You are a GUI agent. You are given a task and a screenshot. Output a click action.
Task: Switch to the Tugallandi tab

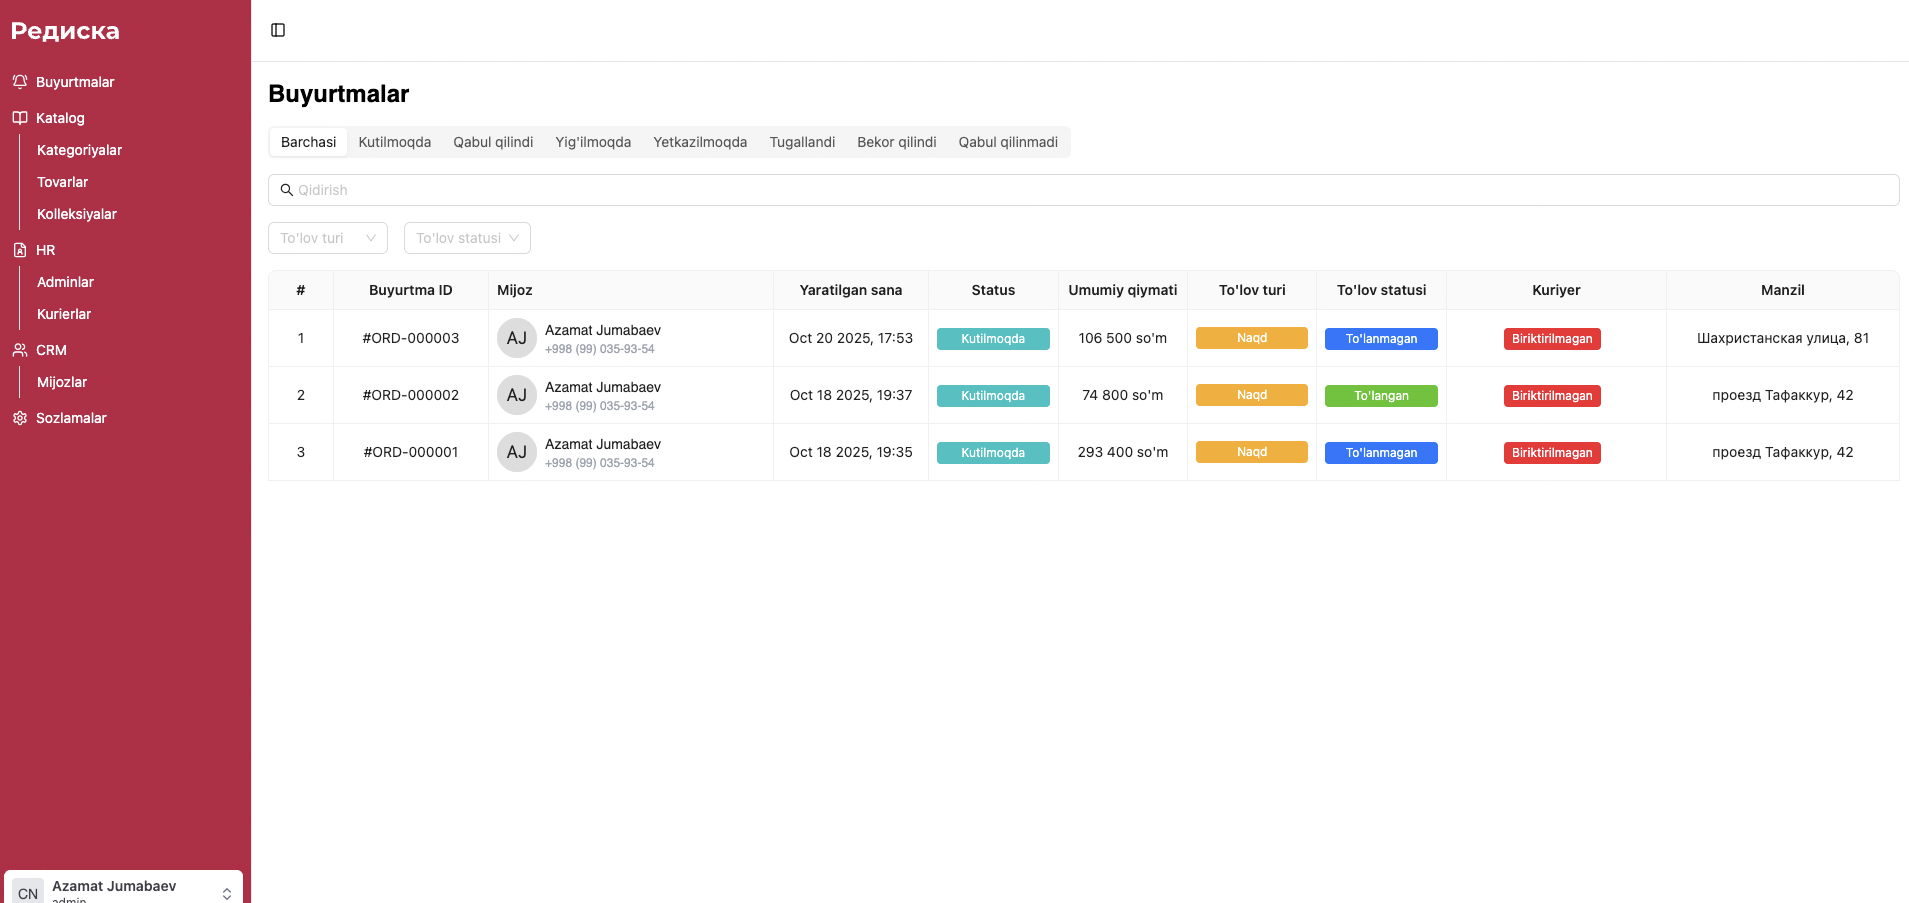coord(802,142)
